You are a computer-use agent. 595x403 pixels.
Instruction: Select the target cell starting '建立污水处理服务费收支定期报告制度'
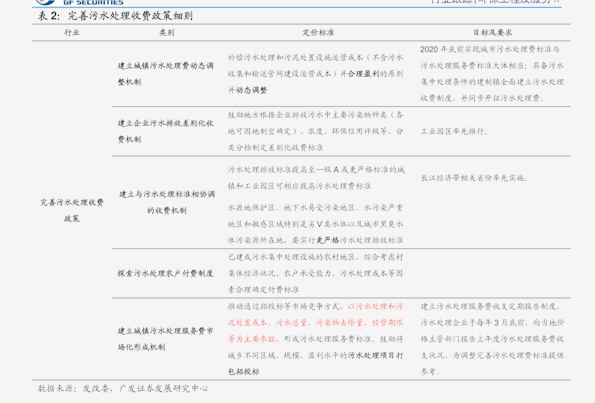click(x=493, y=339)
